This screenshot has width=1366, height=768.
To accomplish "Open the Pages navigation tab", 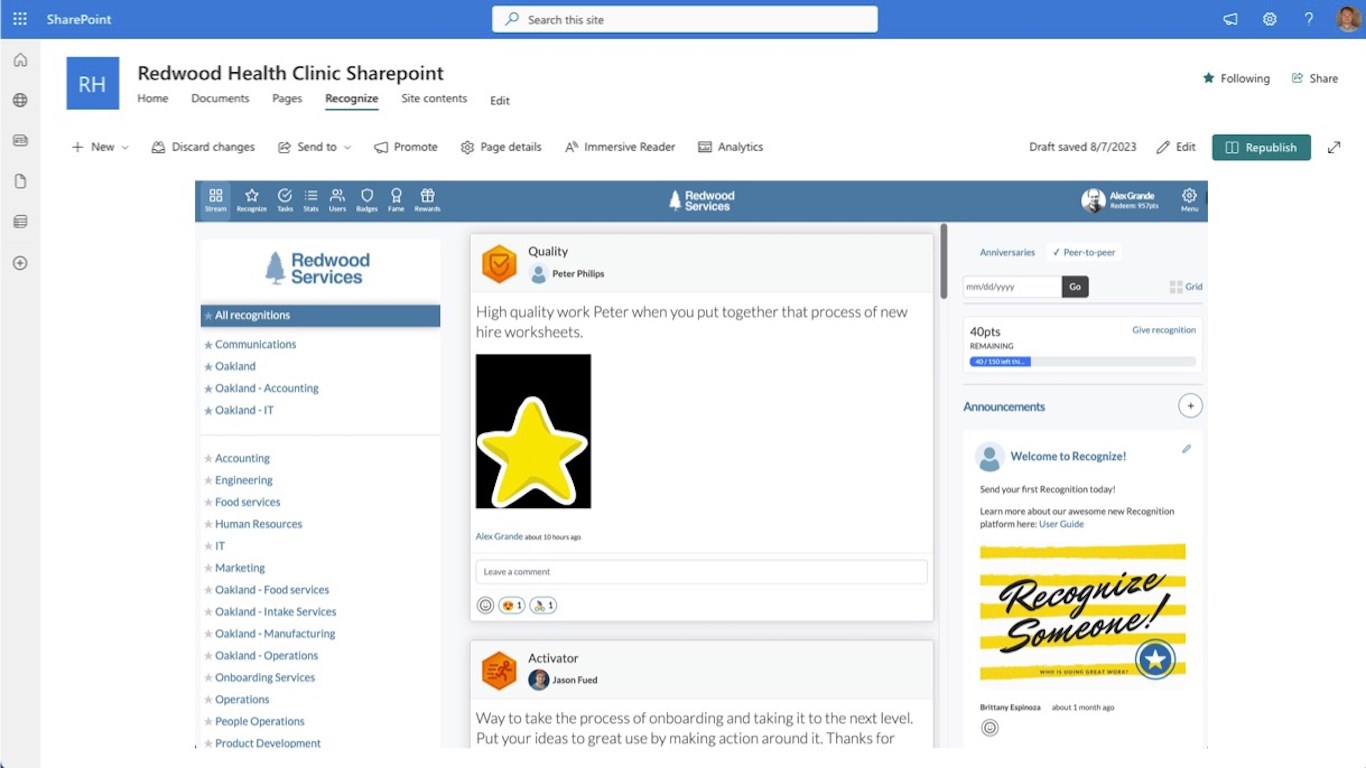I will [287, 98].
